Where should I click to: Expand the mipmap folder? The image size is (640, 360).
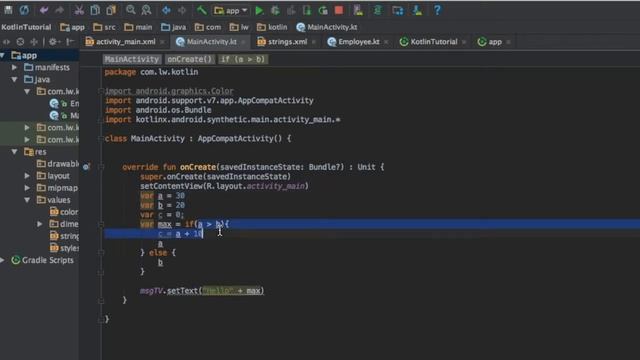(x=27, y=188)
